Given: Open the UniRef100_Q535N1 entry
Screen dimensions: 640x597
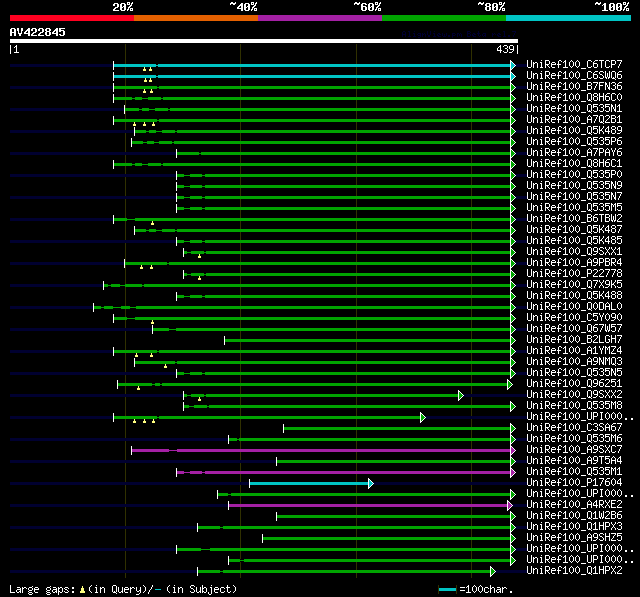Looking at the screenshot, I should [574, 109].
